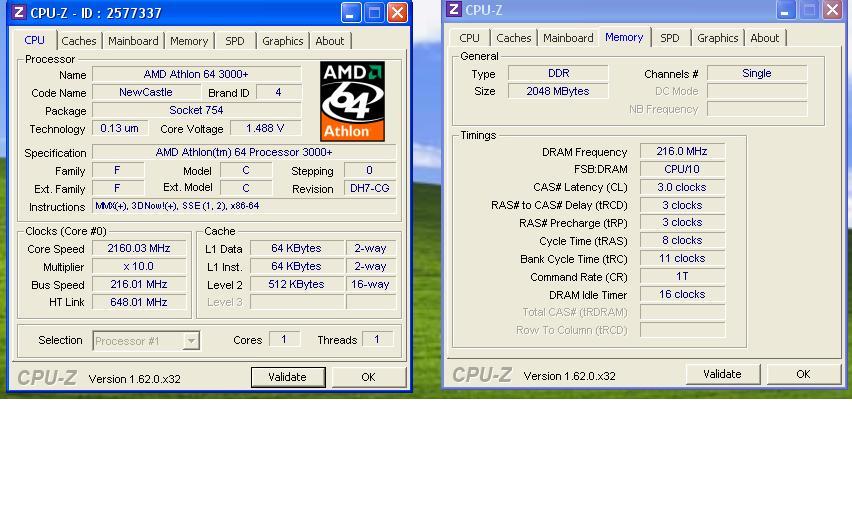Viewport: 852px width, 525px height.
Task: Click the CPU-Z logo icon in left window title bar
Action: click(18, 12)
